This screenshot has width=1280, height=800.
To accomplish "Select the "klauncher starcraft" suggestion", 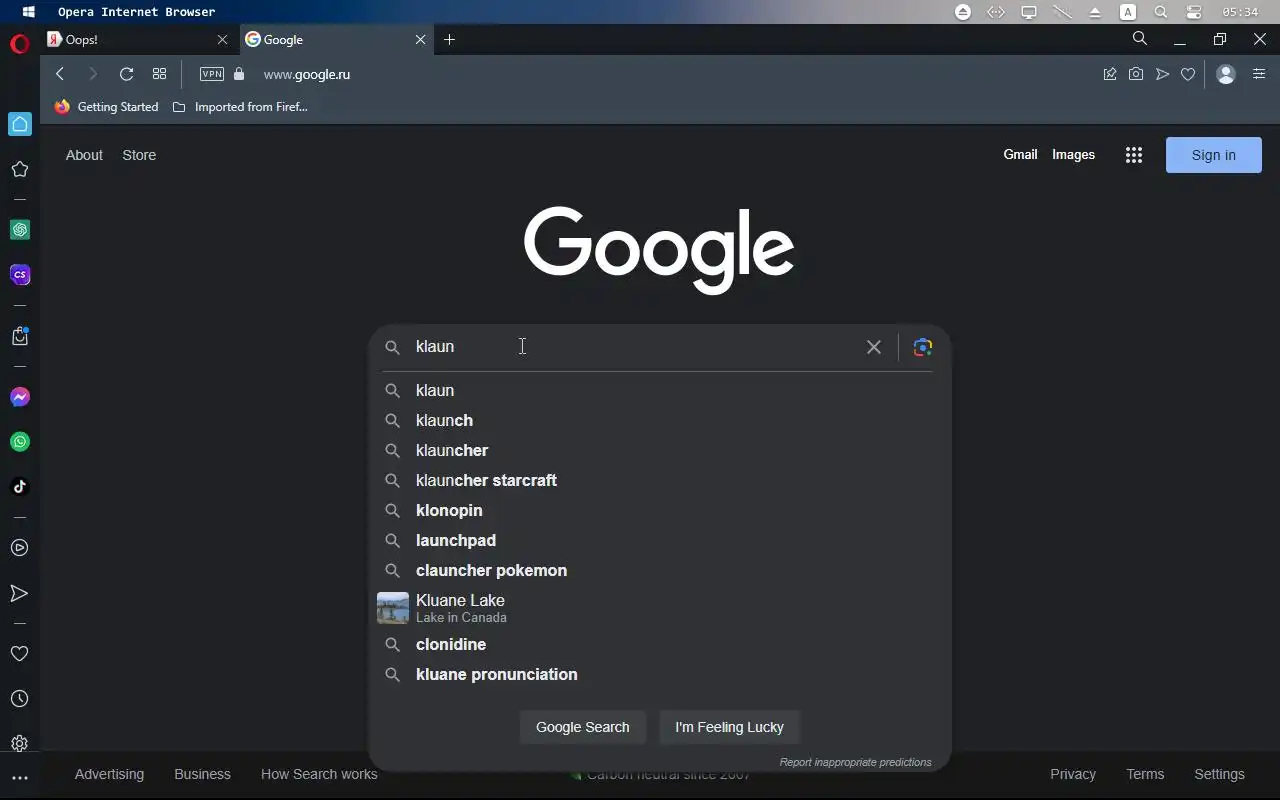I will 660,480.
